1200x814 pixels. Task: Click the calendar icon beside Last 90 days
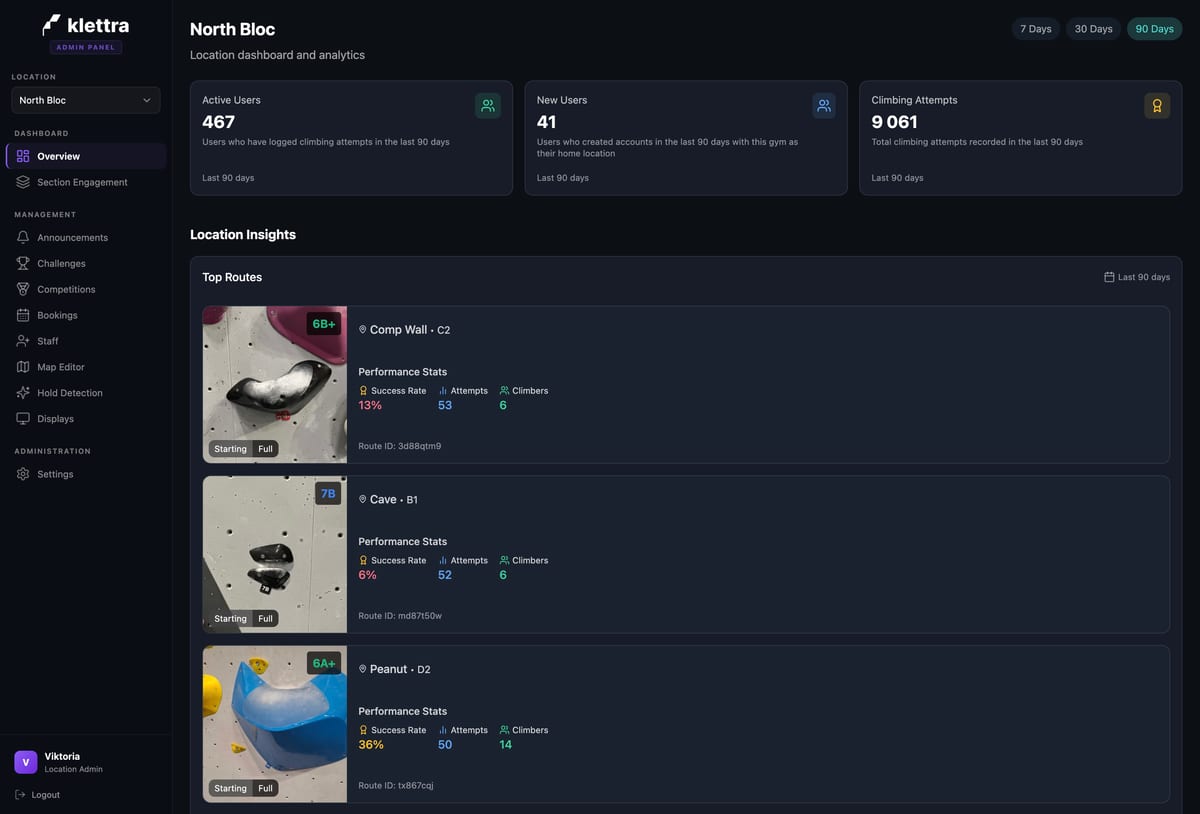coord(1109,277)
